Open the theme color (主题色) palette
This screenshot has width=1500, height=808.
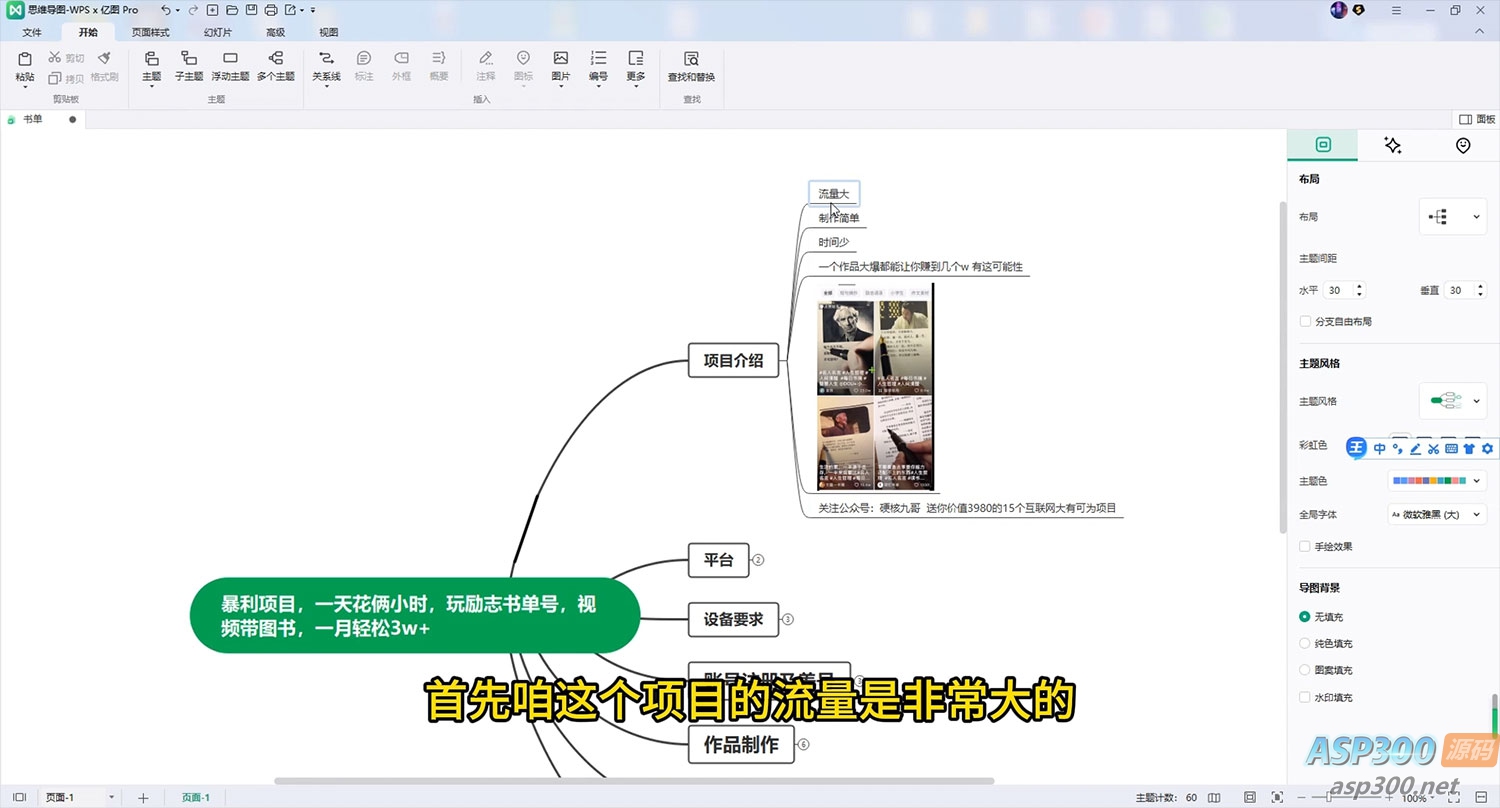(x=1436, y=481)
